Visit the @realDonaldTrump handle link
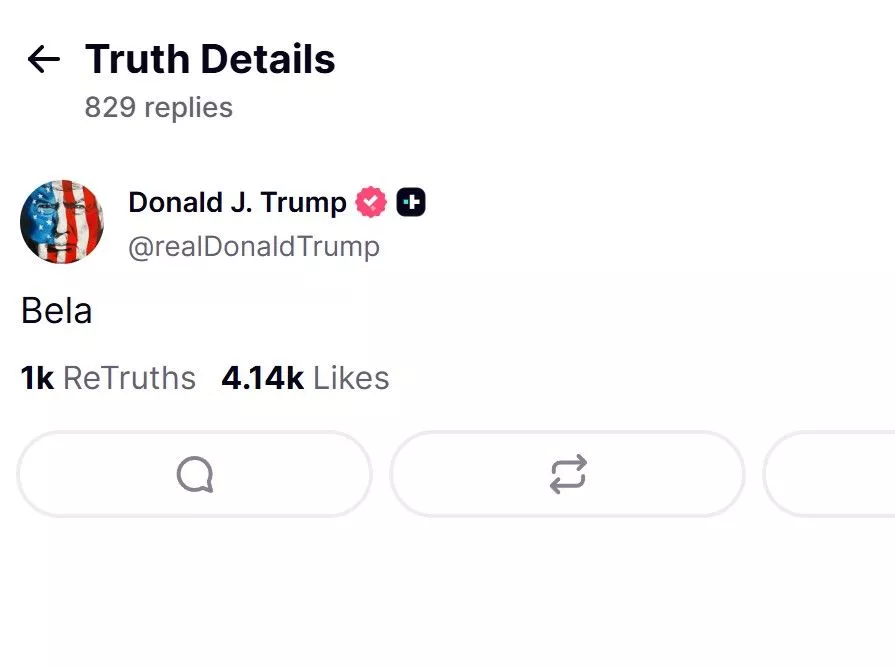This screenshot has height=667, width=895. [254, 246]
